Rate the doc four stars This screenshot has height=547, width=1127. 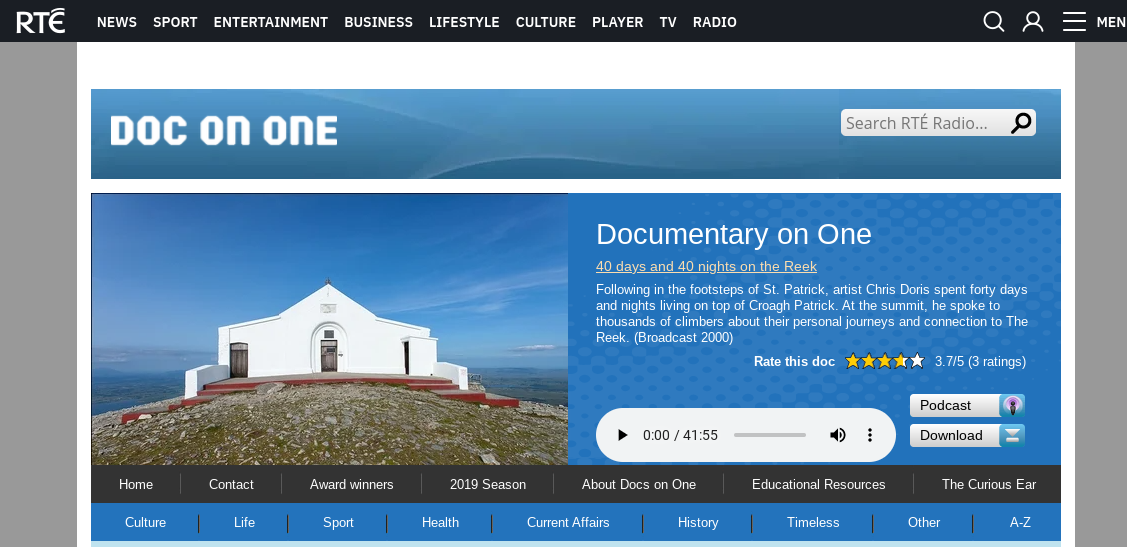[x=901, y=361]
